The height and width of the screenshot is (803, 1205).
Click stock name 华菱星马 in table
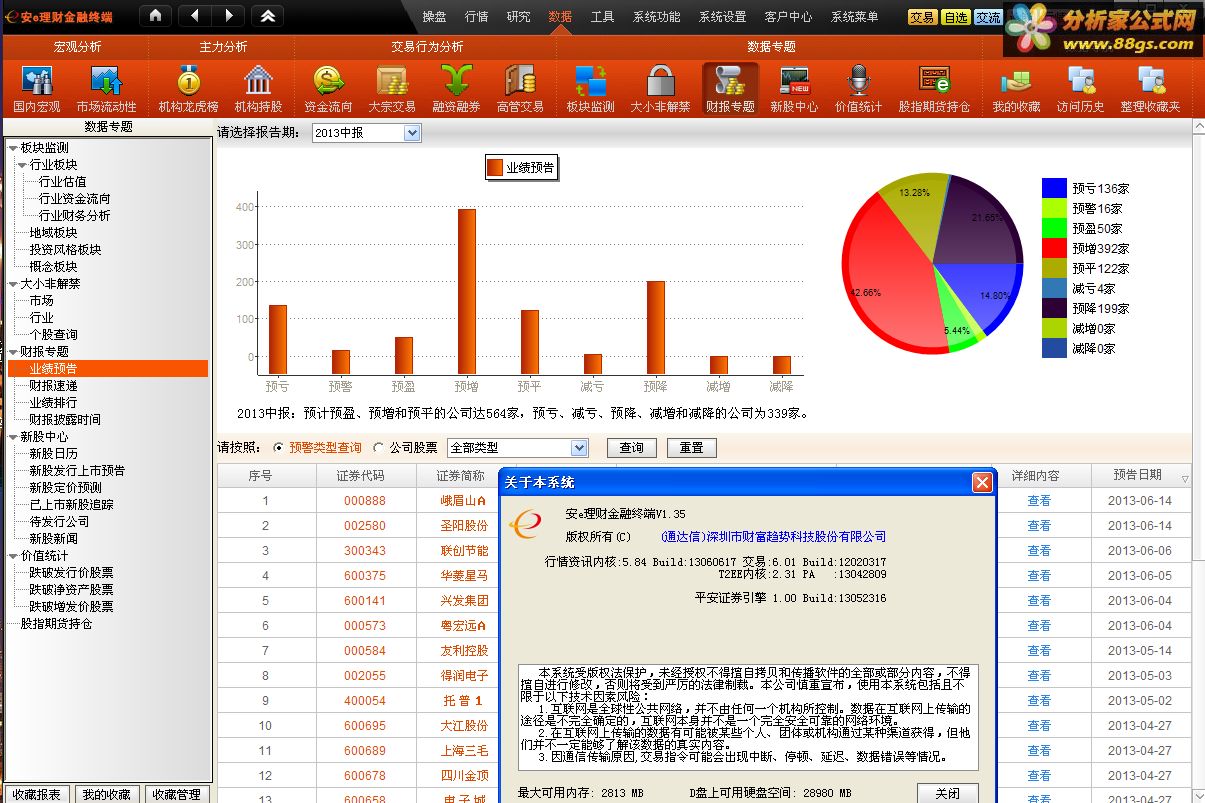464,576
